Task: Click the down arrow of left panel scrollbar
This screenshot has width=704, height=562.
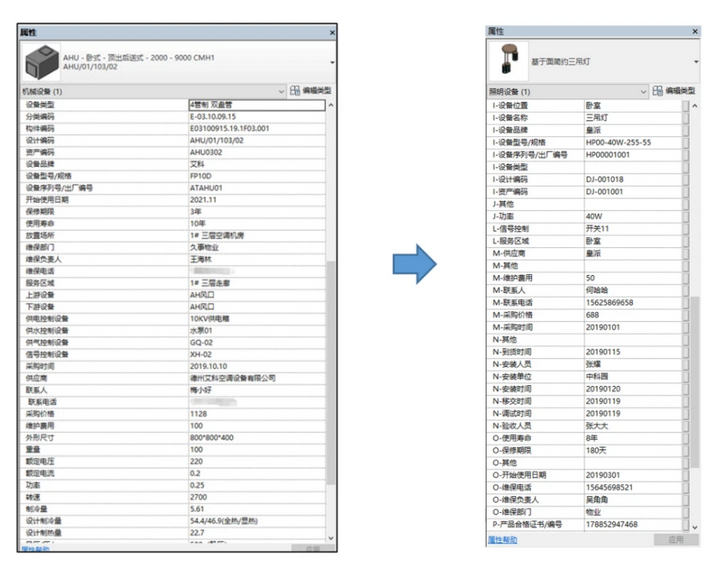Action: pyautogui.click(x=331, y=538)
